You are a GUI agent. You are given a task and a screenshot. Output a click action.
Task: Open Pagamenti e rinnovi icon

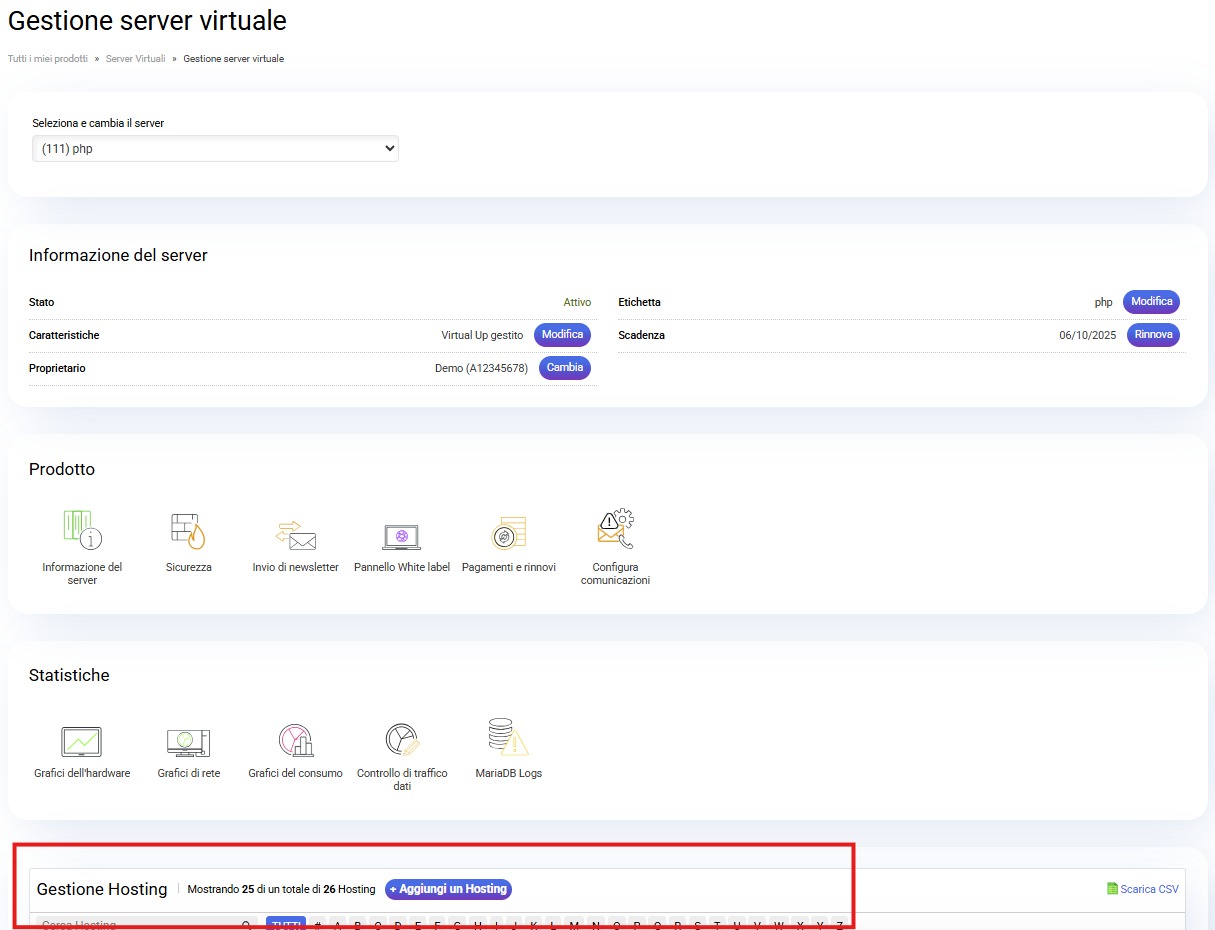[508, 532]
